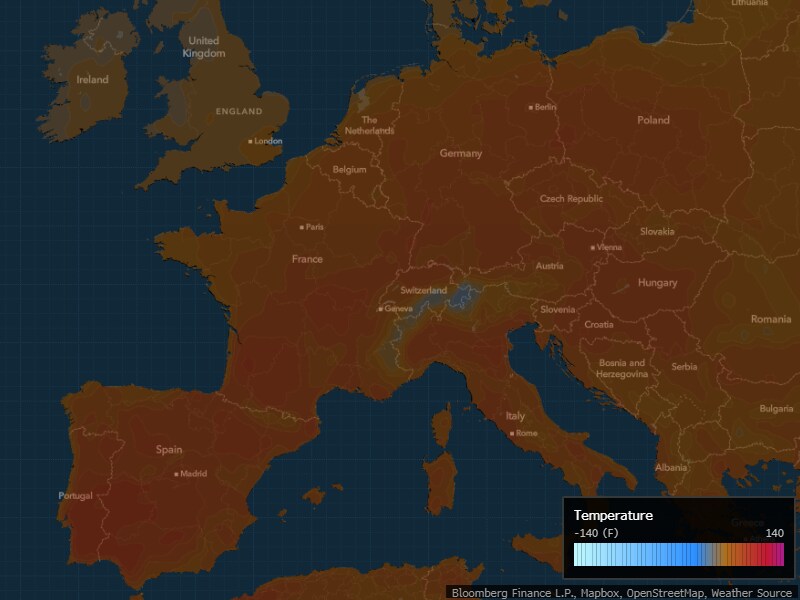
Task: Click the Ireland label on map
Action: [x=92, y=80]
